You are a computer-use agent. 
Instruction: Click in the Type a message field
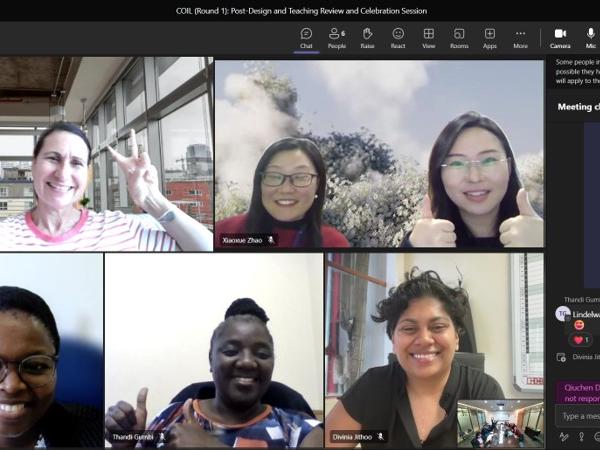point(578,416)
